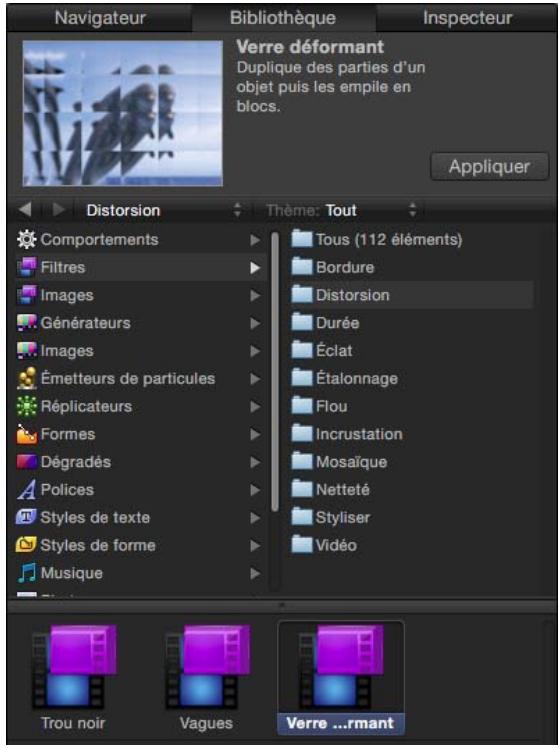This screenshot has width=560, height=748.
Task: Expand the Réplicateurs arrow
Action: click(255, 406)
